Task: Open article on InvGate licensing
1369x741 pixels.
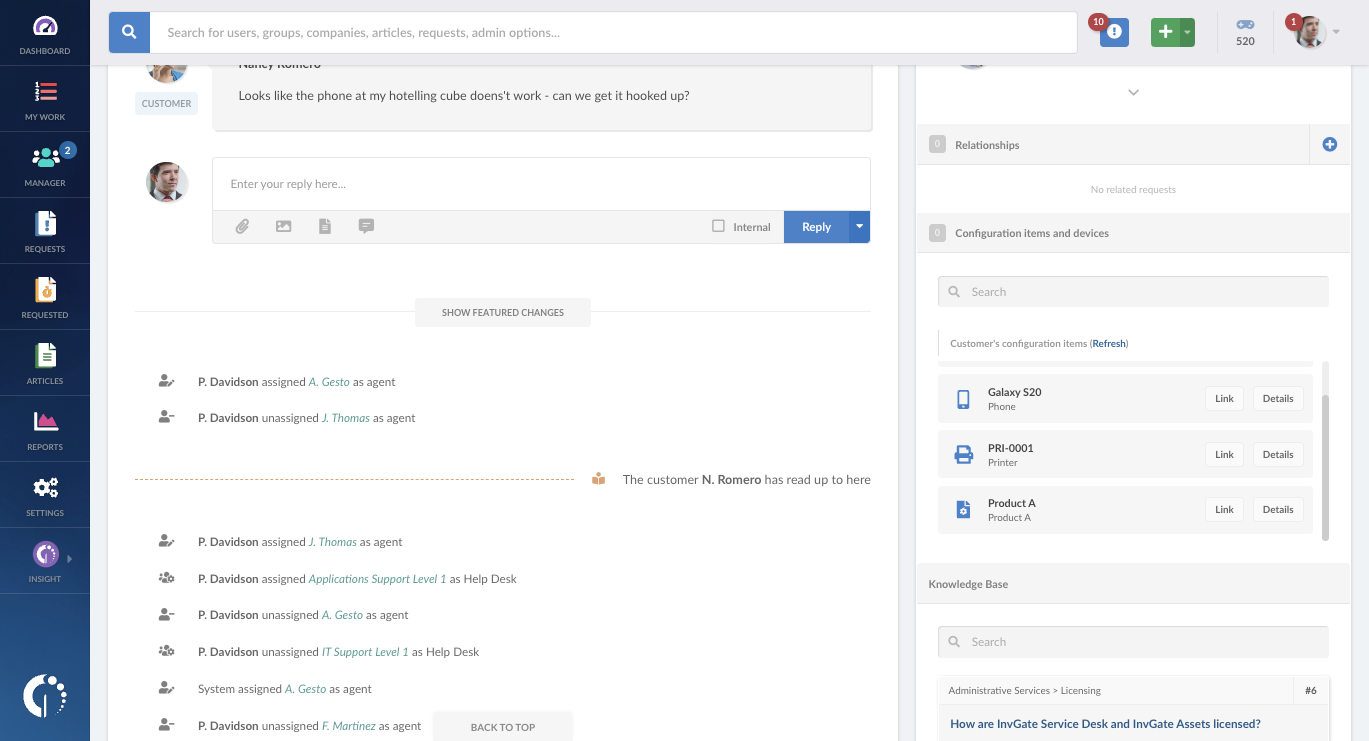Action: click(x=1105, y=724)
